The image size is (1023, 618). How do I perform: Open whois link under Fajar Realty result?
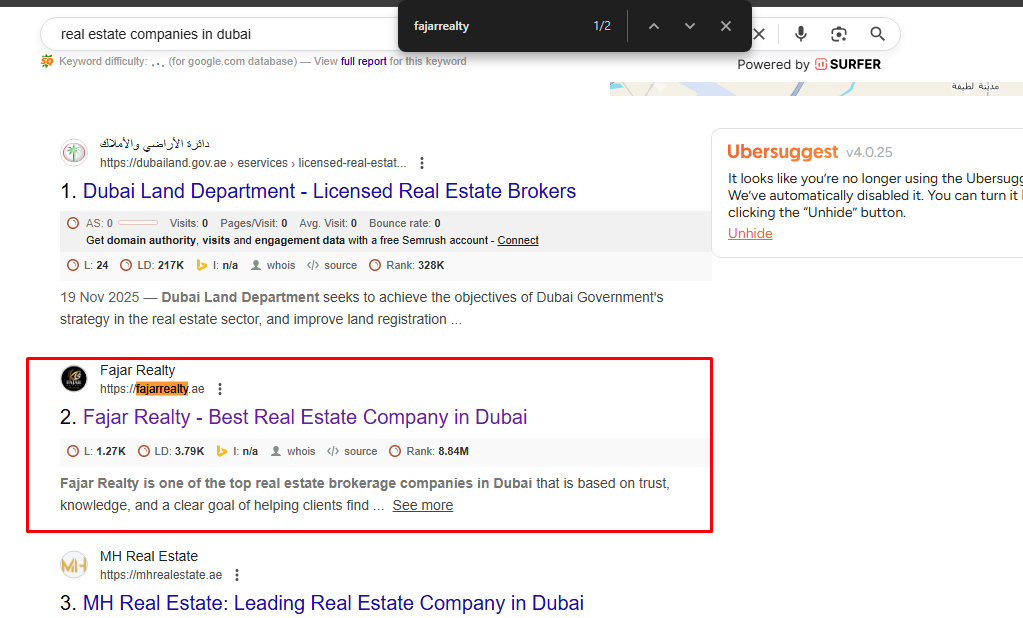click(300, 451)
